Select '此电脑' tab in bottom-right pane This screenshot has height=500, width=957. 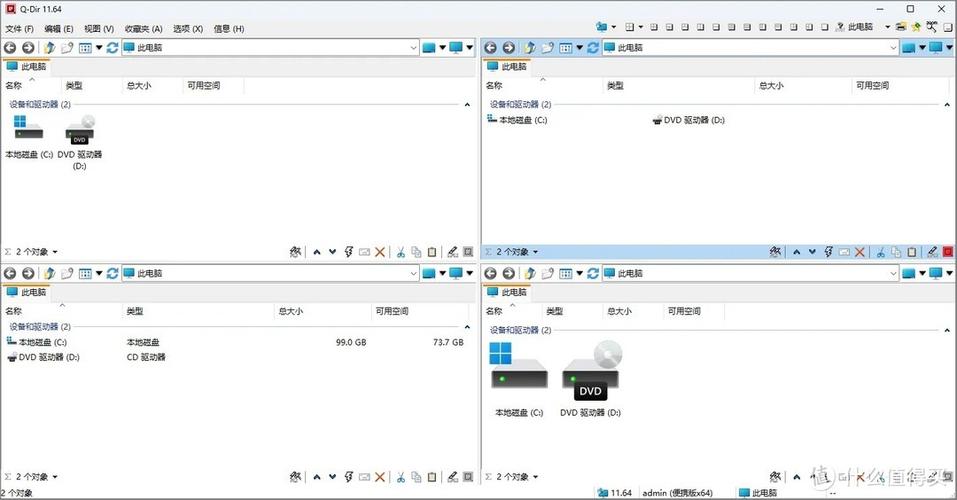point(507,292)
